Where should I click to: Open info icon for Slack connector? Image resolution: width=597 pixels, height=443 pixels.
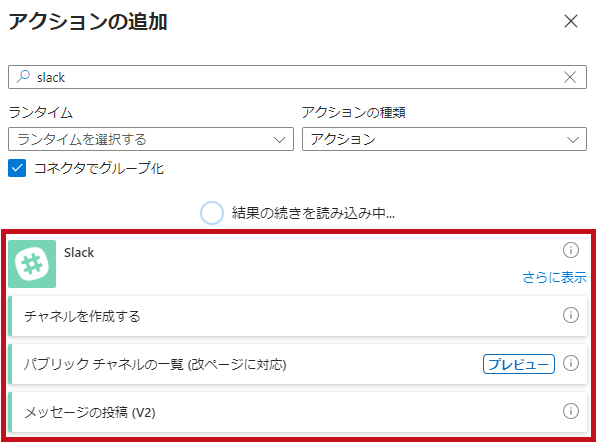click(570, 250)
